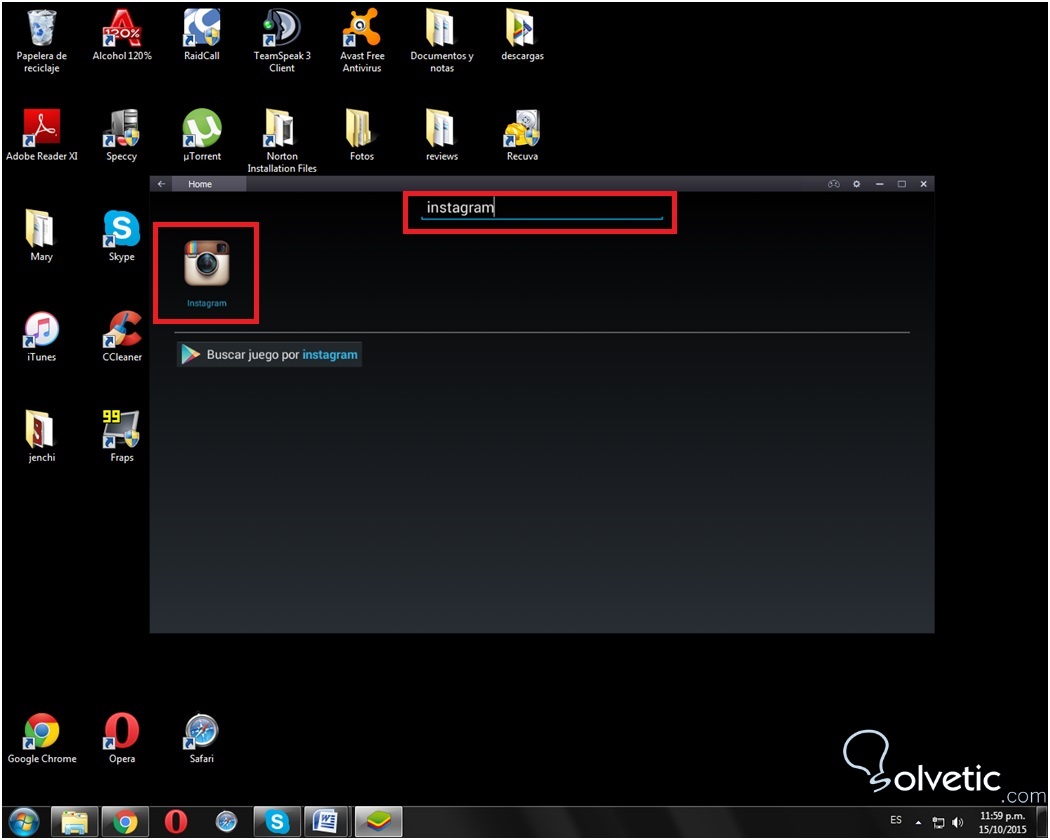
Task: Launch TeamSpeak 3 Client shortcut
Action: 282,40
